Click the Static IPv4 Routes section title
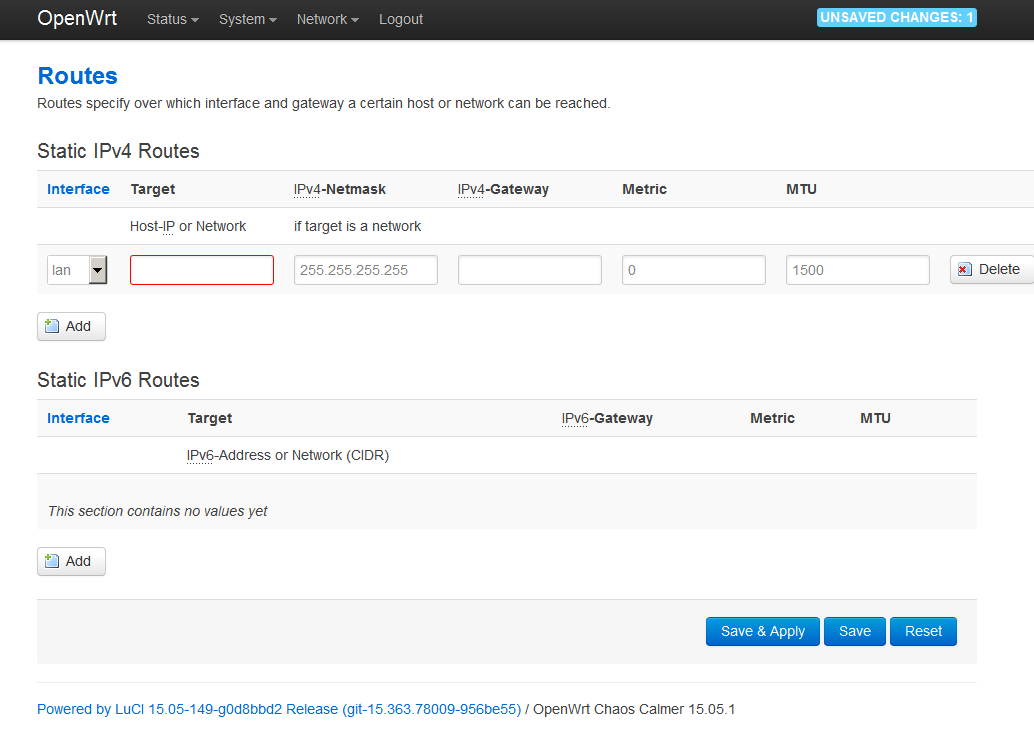This screenshot has width=1034, height=750. click(118, 151)
